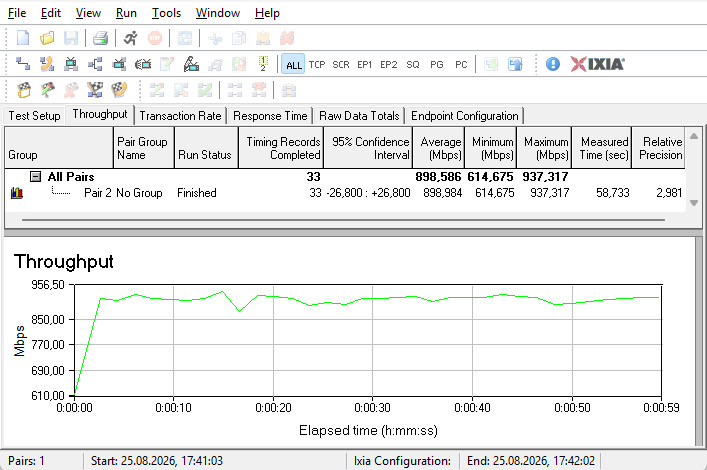Click the 95% Confidence Interval column header

click(x=368, y=148)
